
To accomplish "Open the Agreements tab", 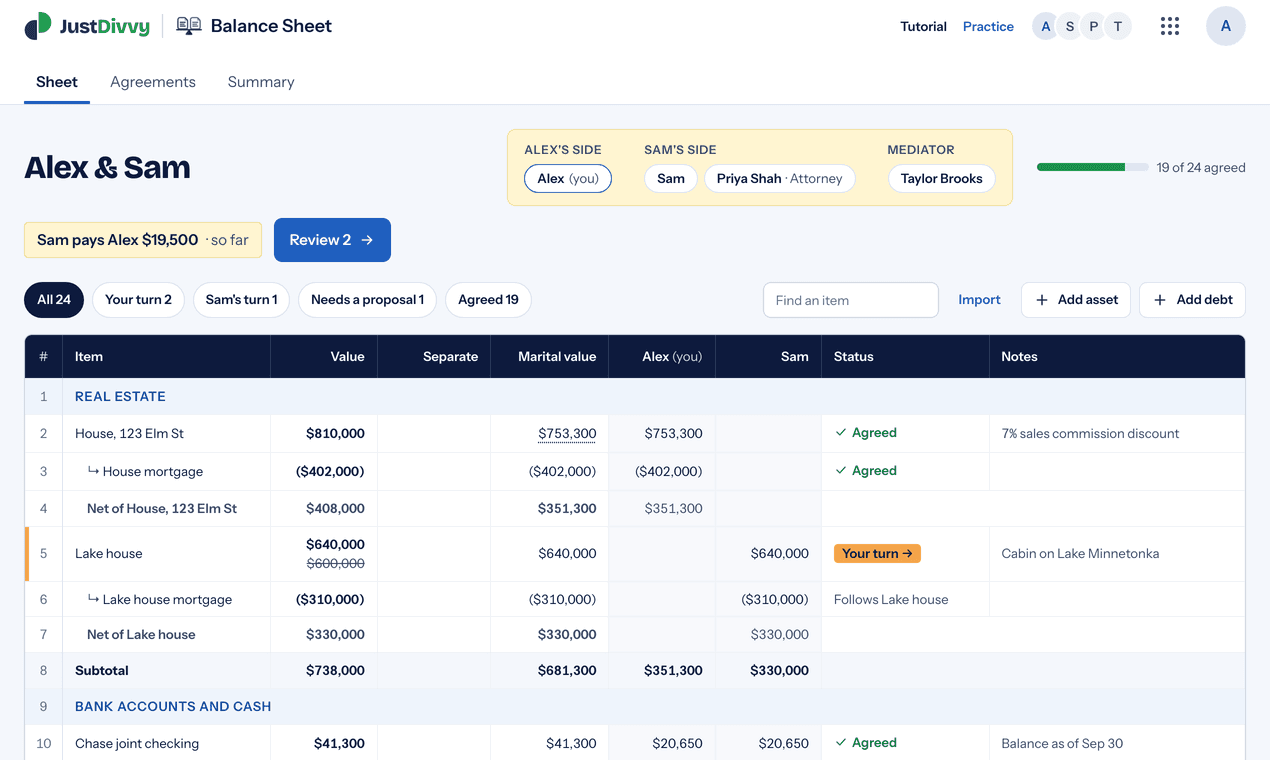I will tap(153, 82).
